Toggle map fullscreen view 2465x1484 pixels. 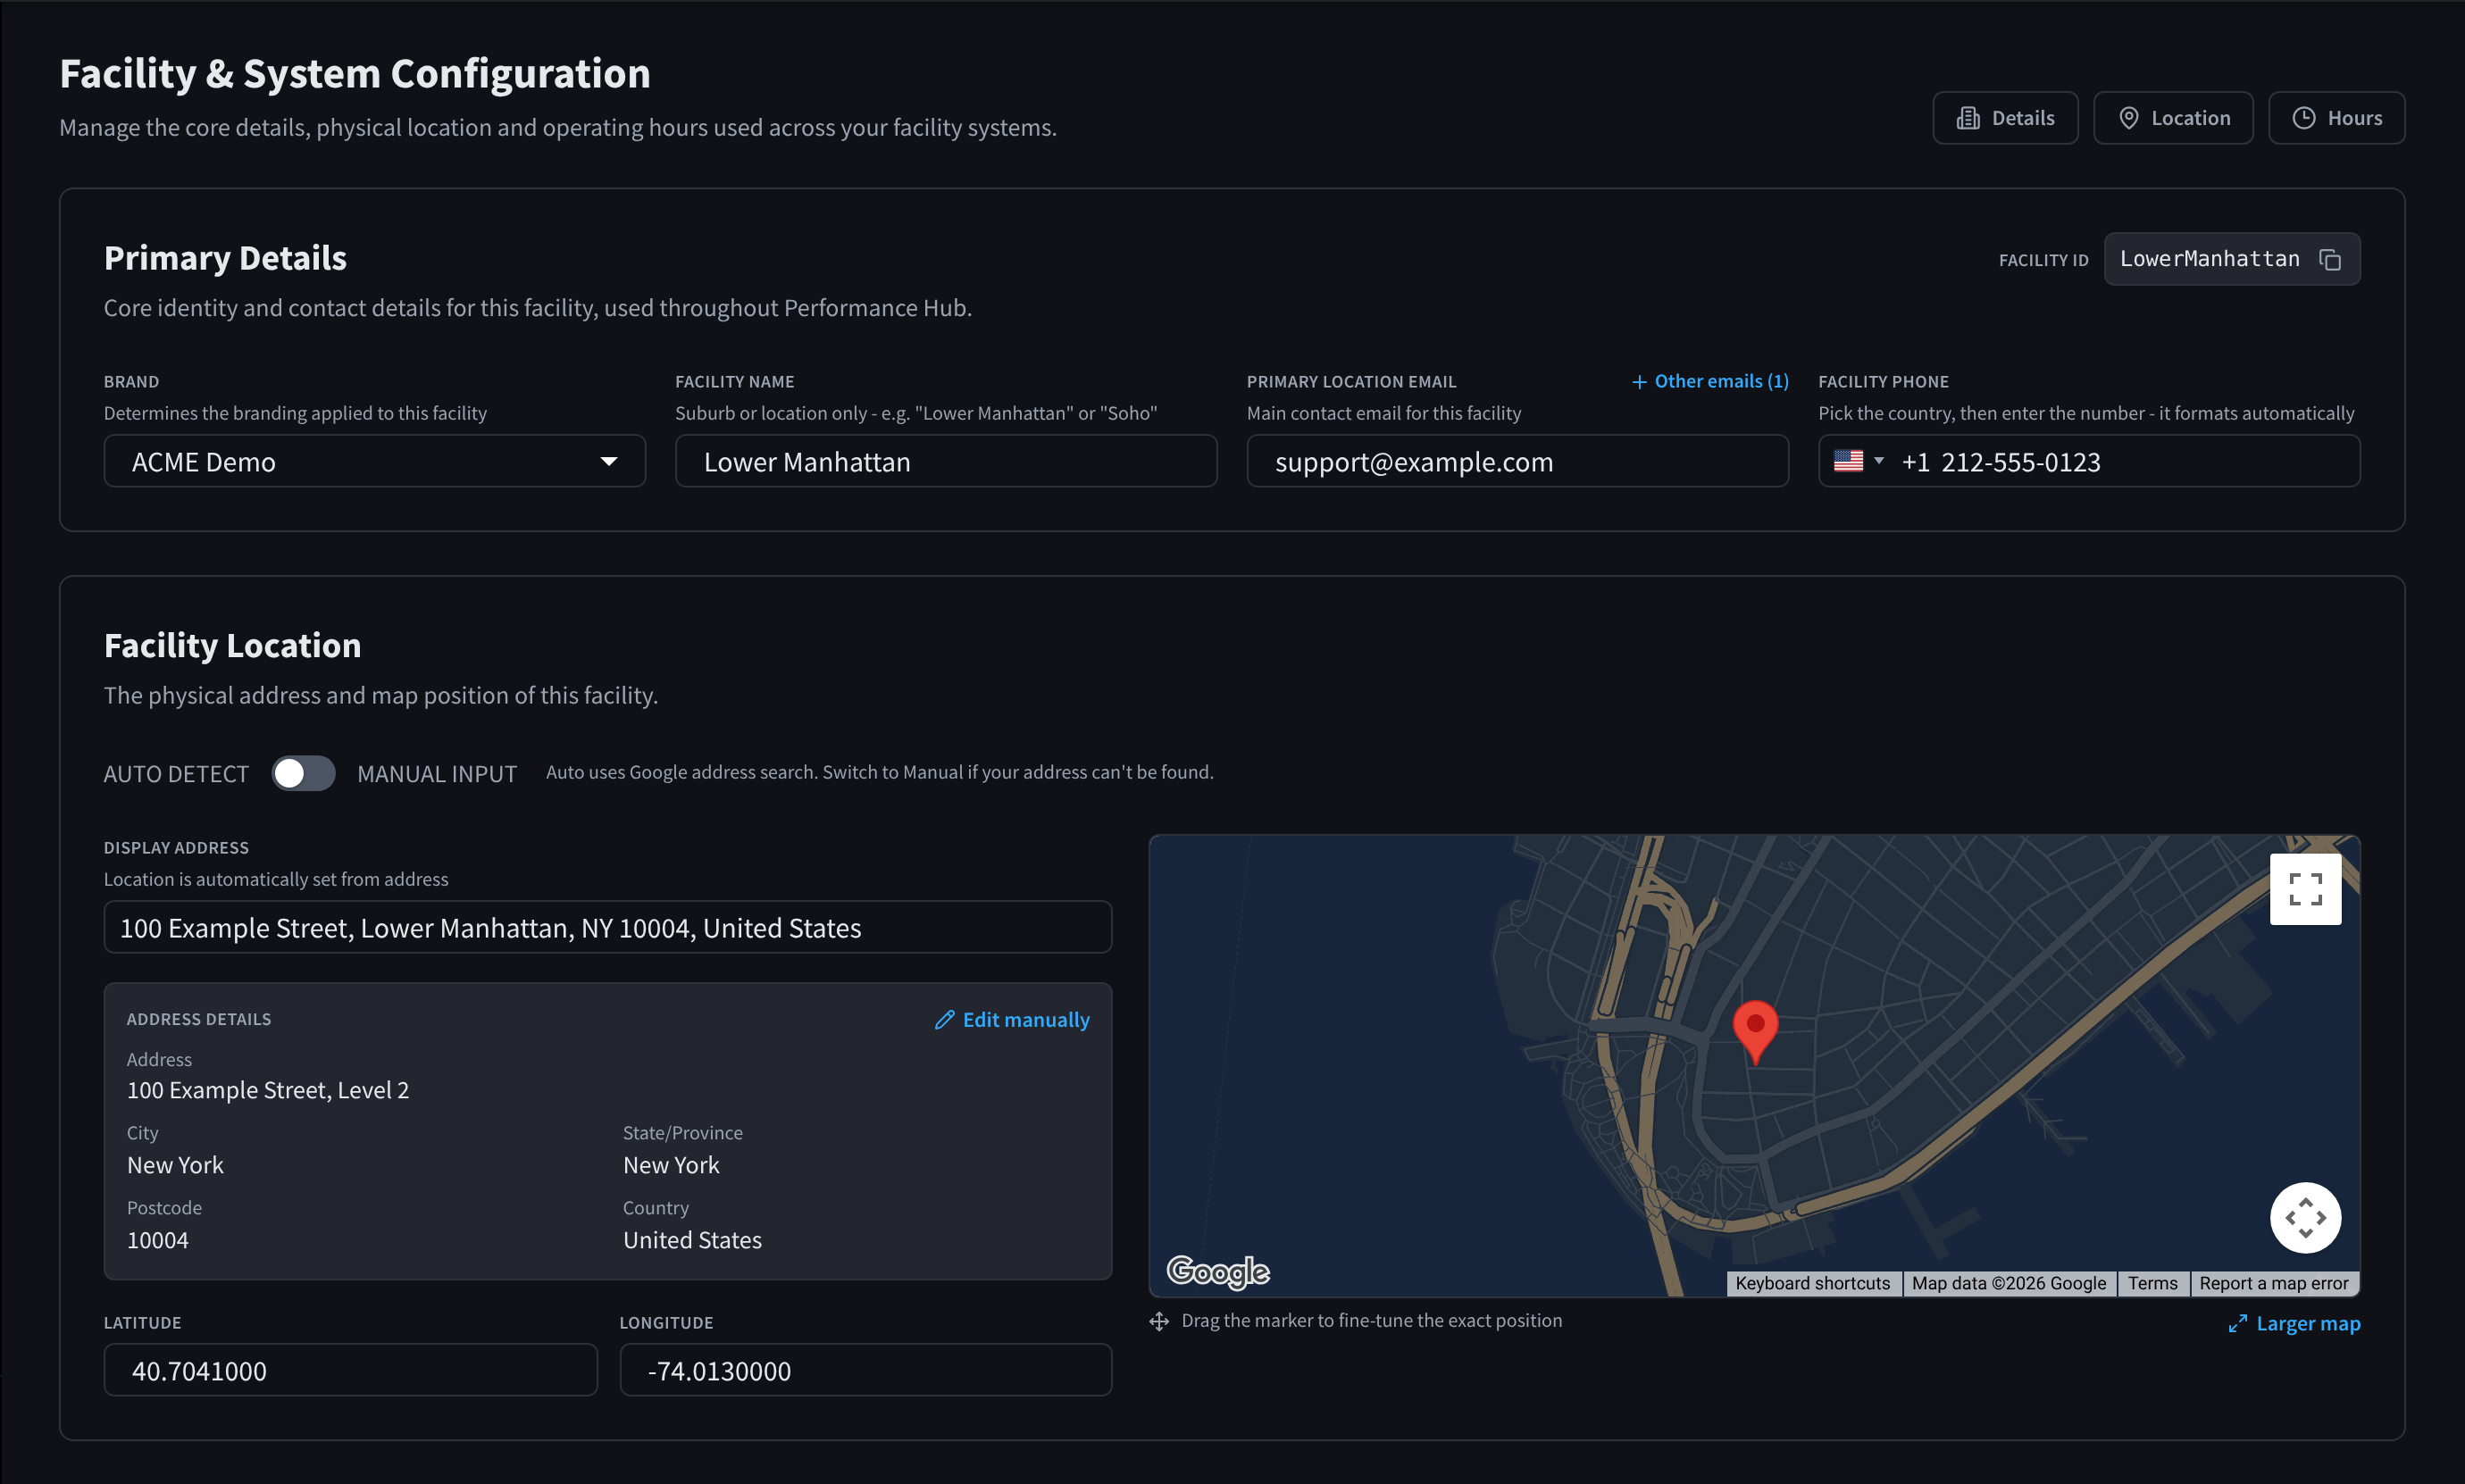click(2305, 889)
